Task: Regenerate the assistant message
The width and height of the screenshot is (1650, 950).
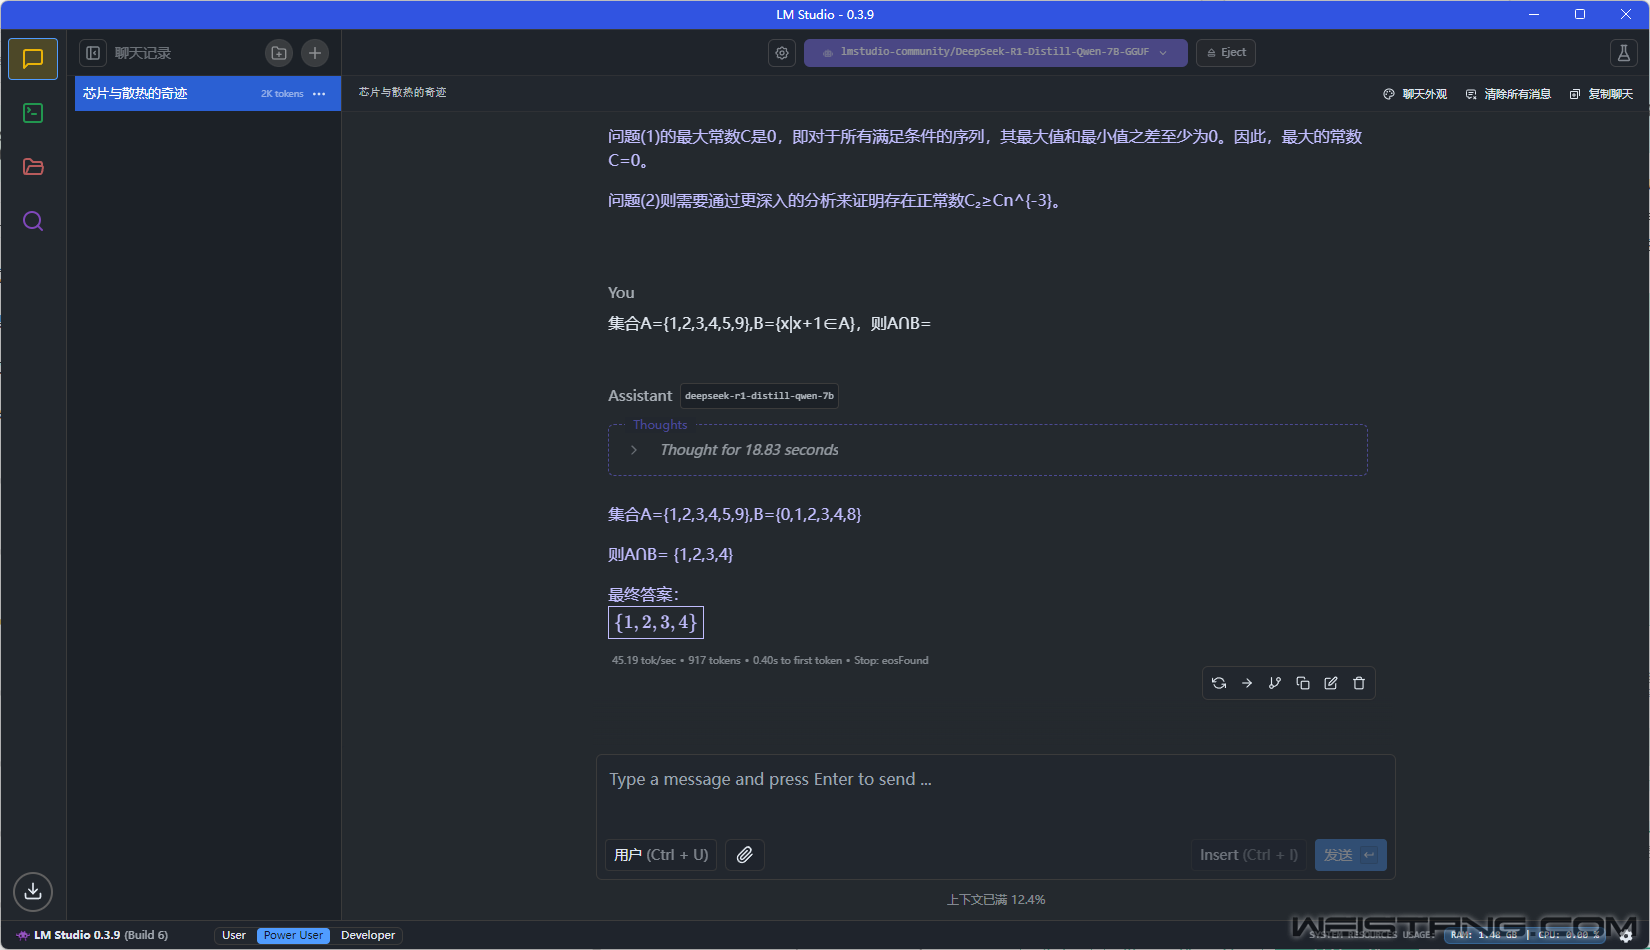Action: [1219, 683]
